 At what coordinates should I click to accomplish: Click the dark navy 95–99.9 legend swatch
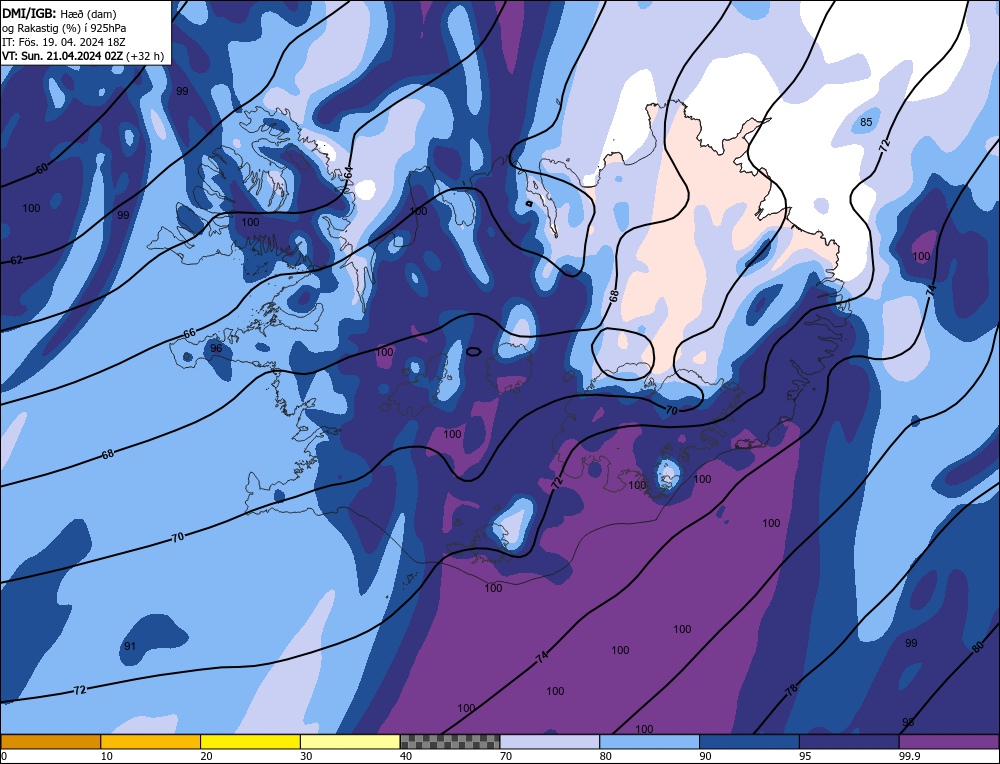(849, 741)
